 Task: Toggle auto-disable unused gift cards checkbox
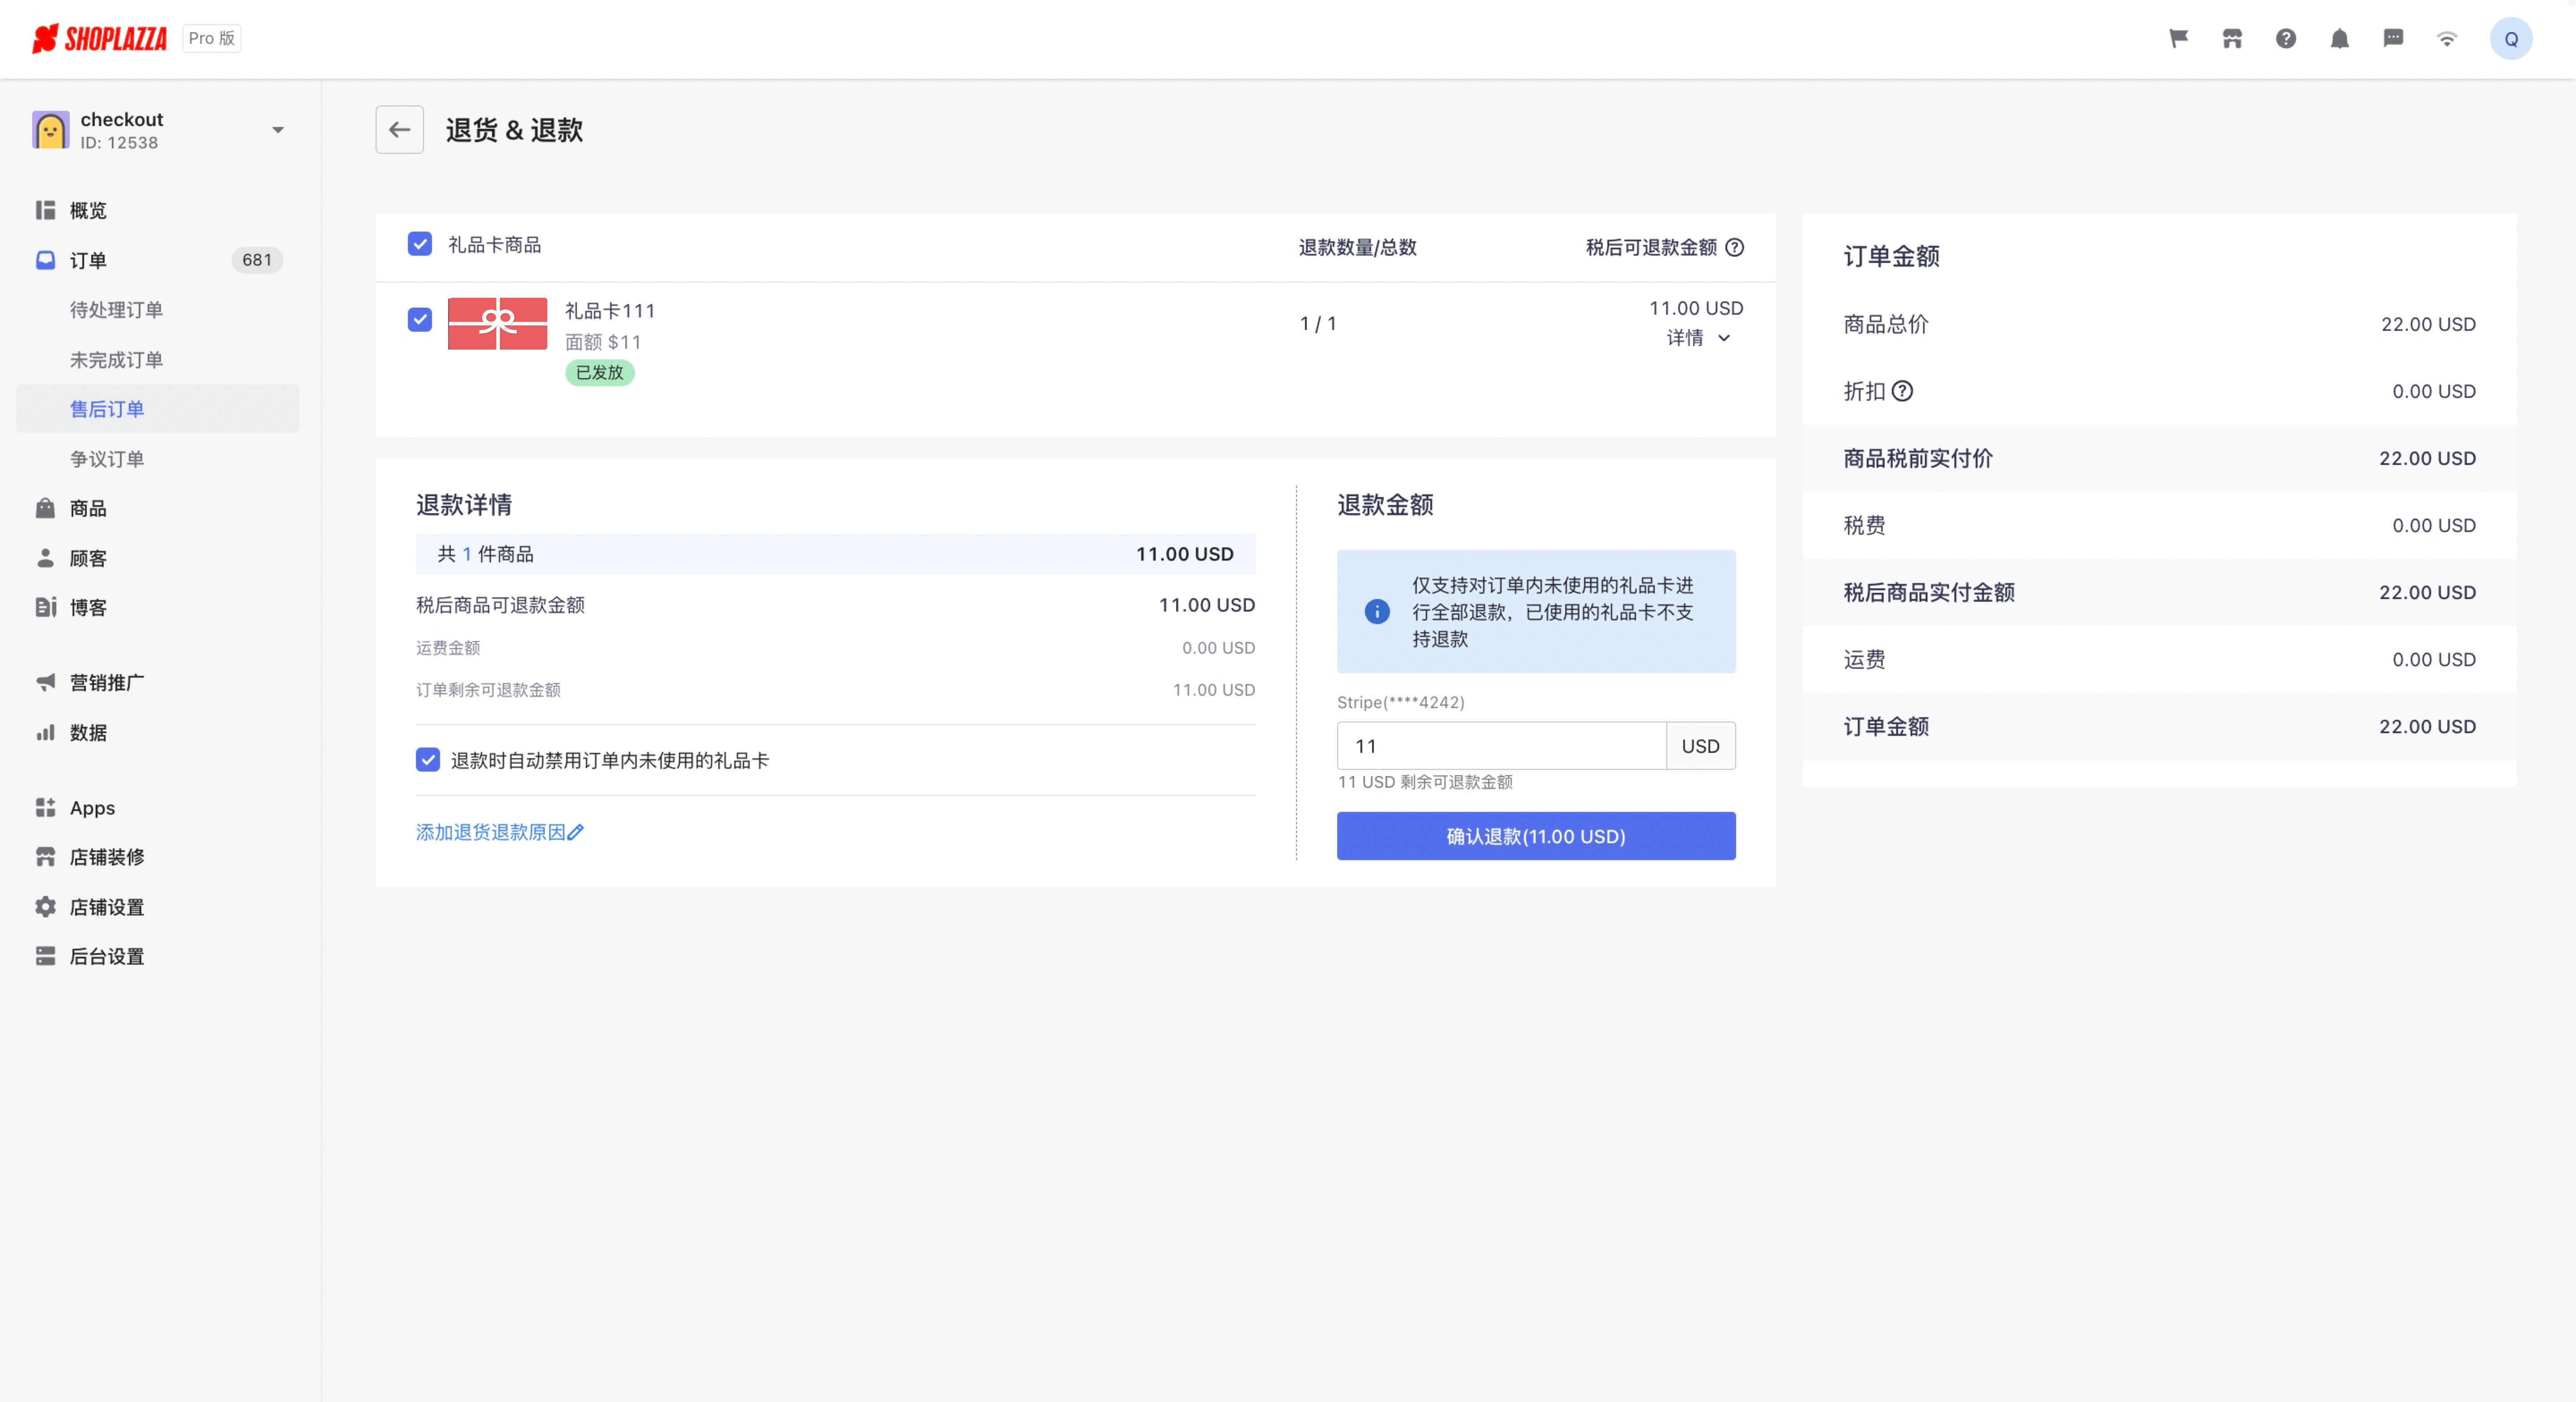428,760
